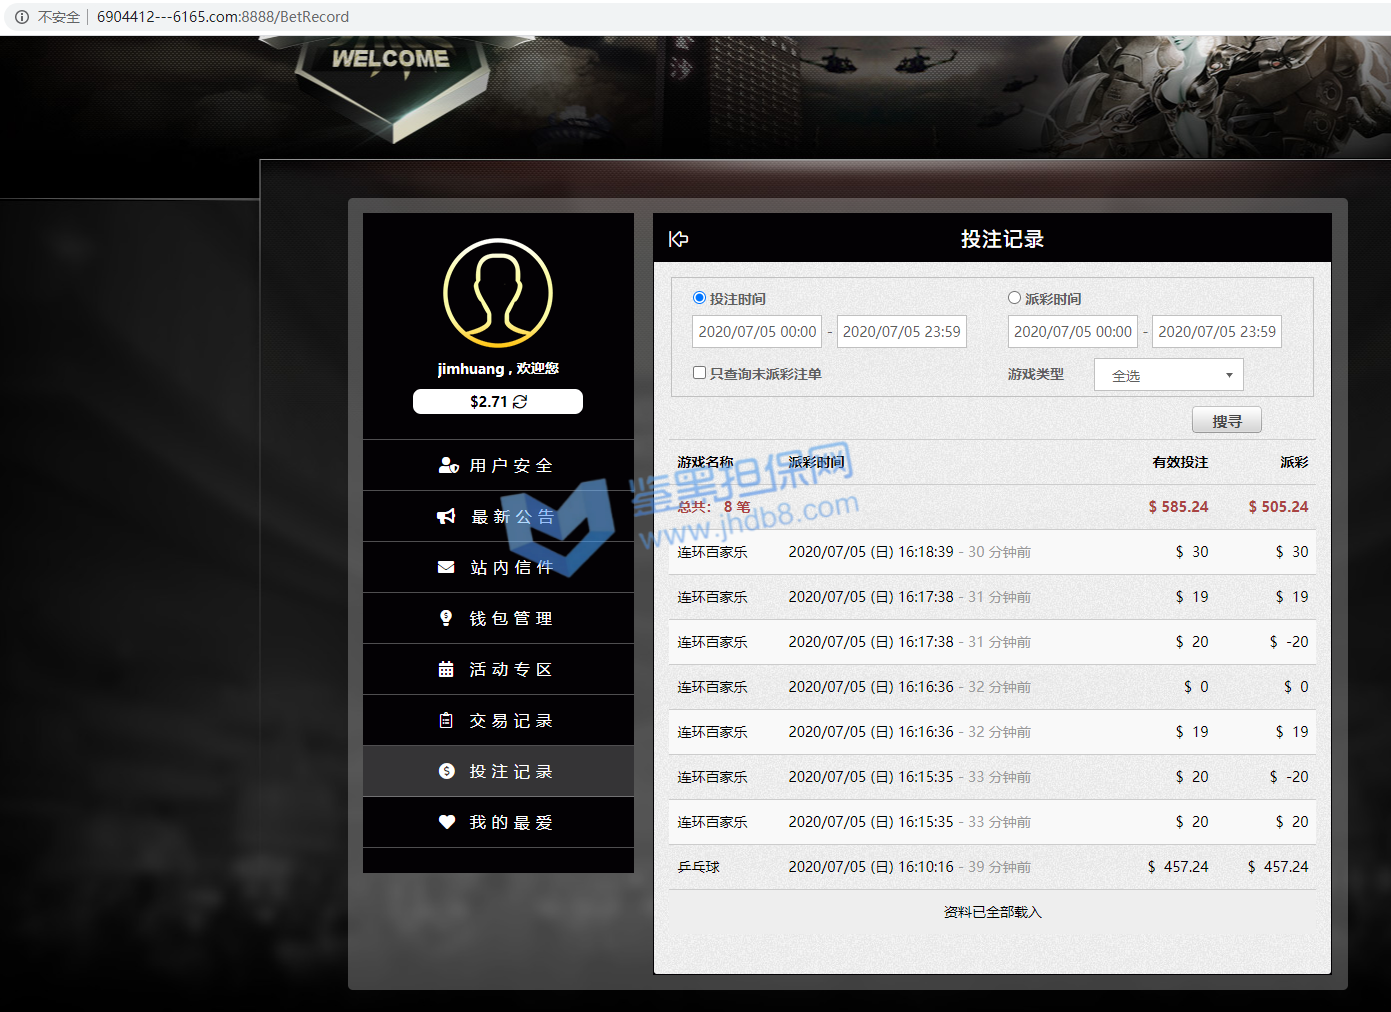Refresh the balance next to $2.71
Image resolution: width=1391 pixels, height=1012 pixels.
520,402
